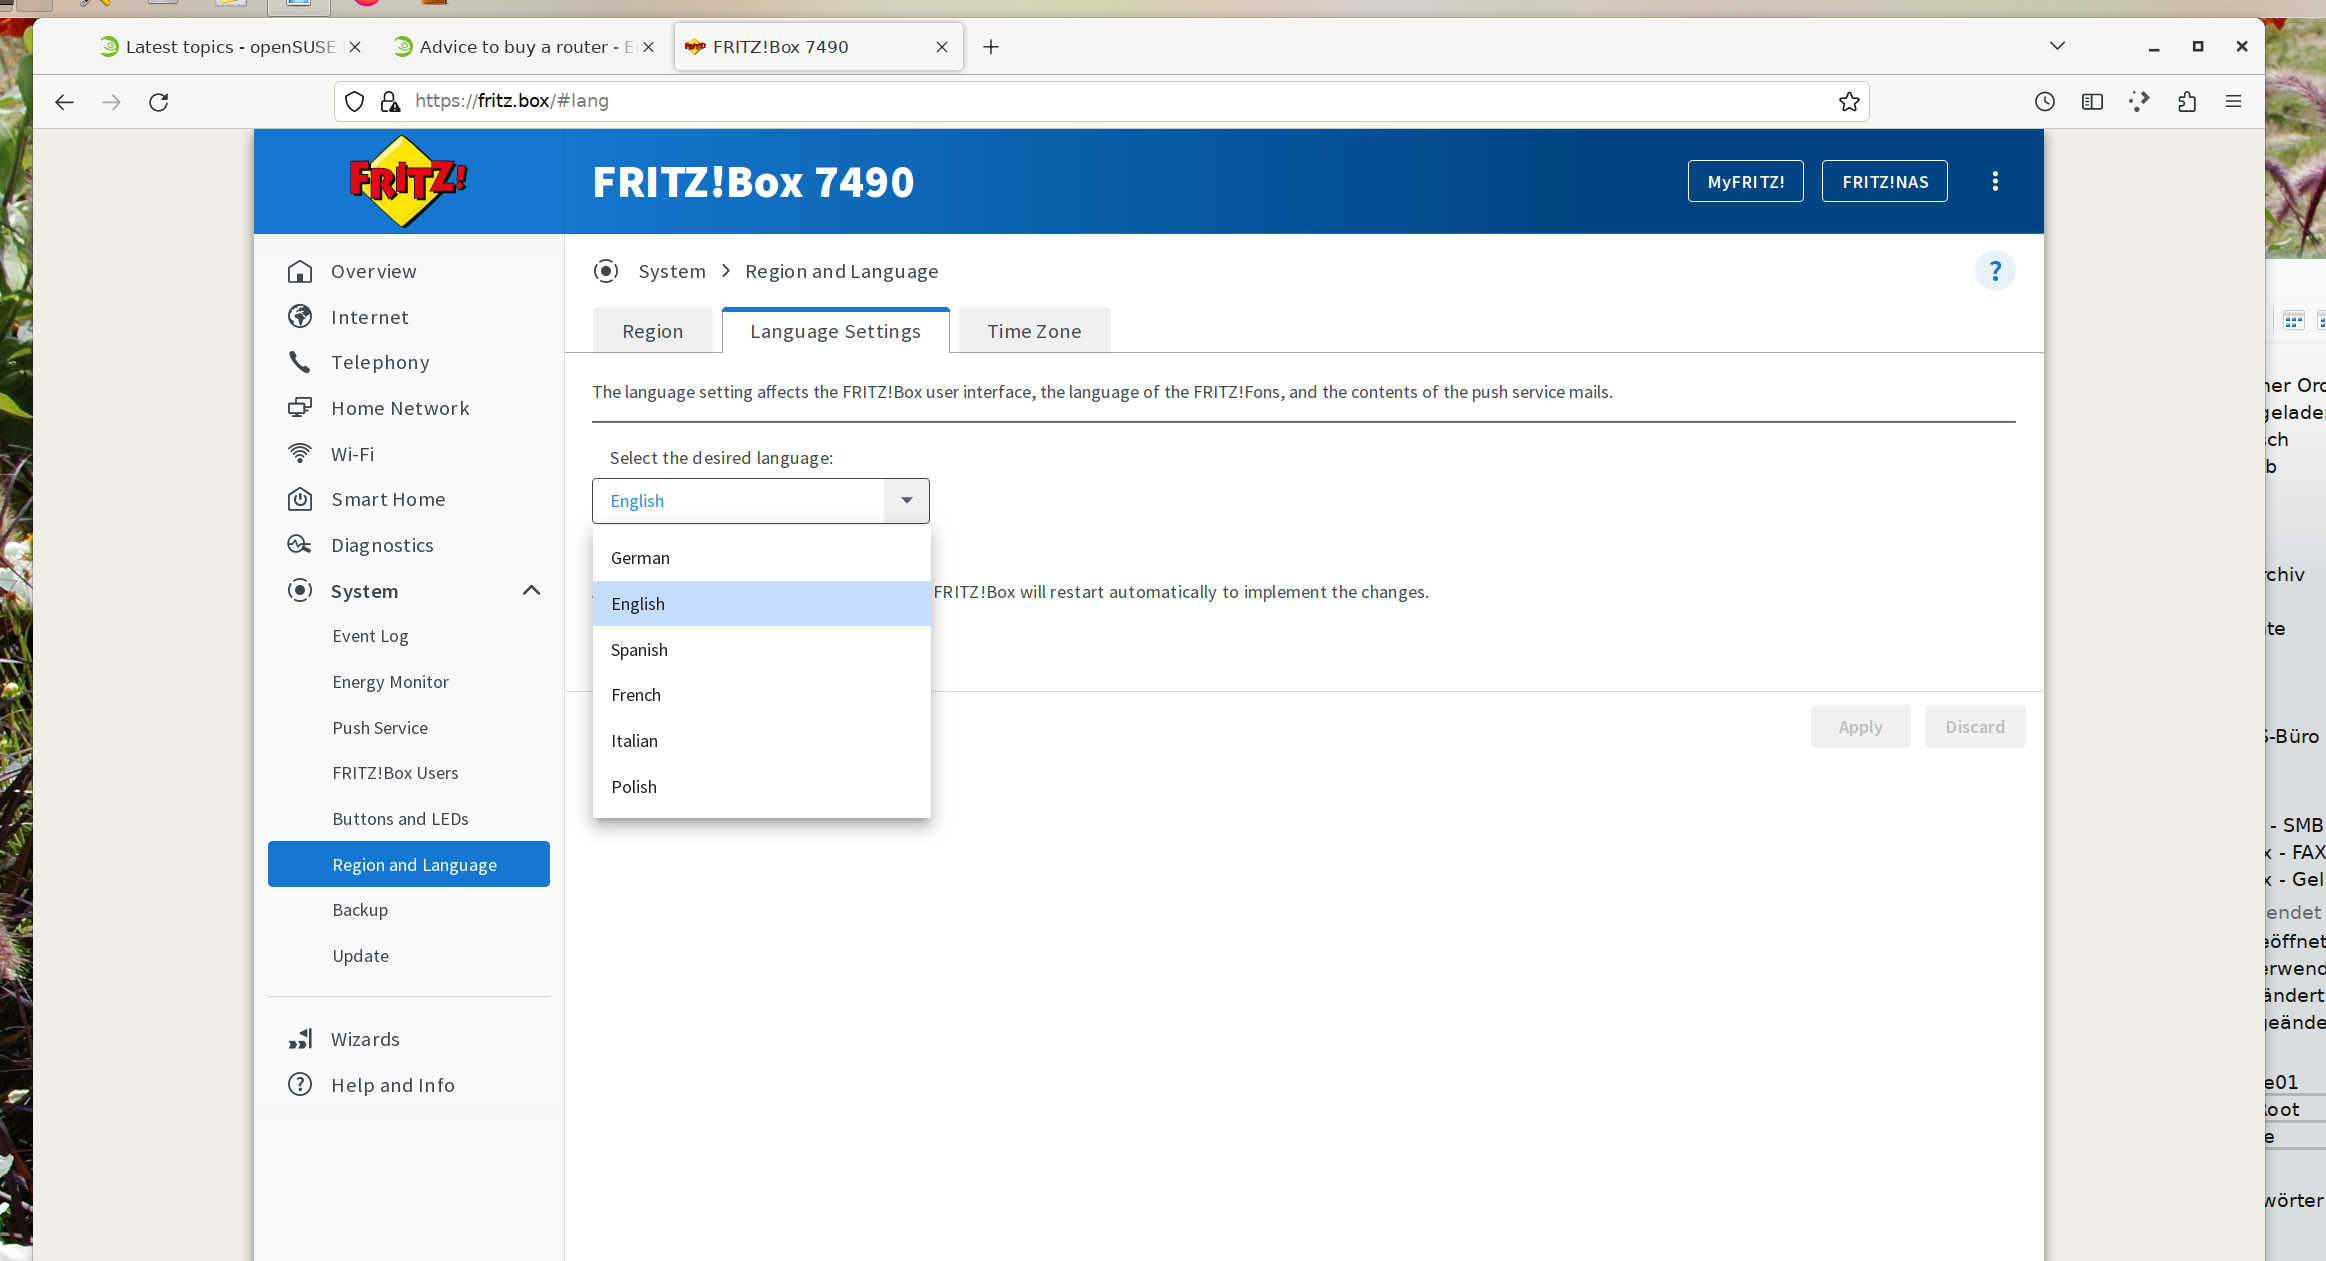Choose Polish language option
The height and width of the screenshot is (1261, 2326).
pyautogui.click(x=761, y=787)
